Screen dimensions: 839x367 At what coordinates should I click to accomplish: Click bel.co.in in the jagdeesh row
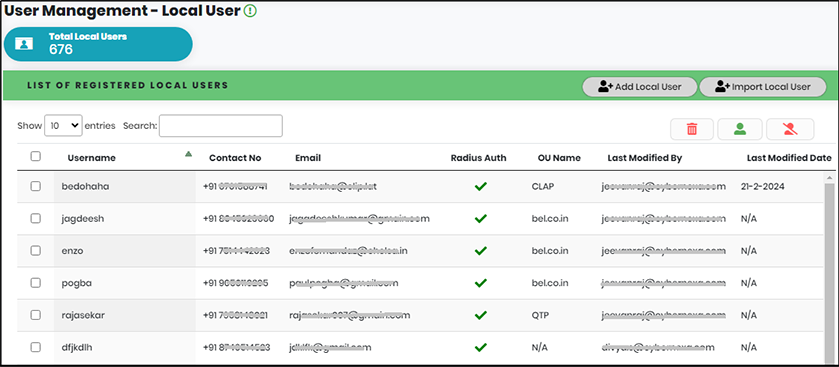coord(550,218)
